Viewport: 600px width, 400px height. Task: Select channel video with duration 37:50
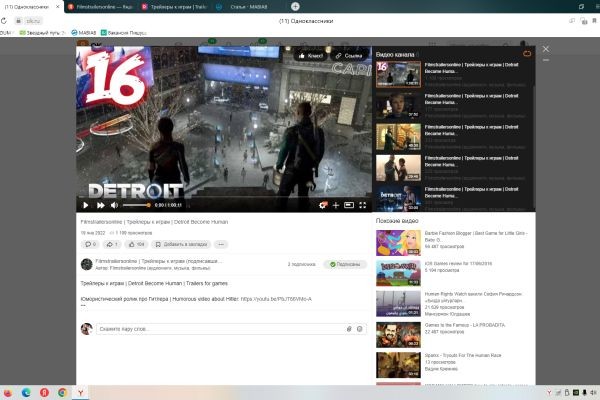pos(398,105)
